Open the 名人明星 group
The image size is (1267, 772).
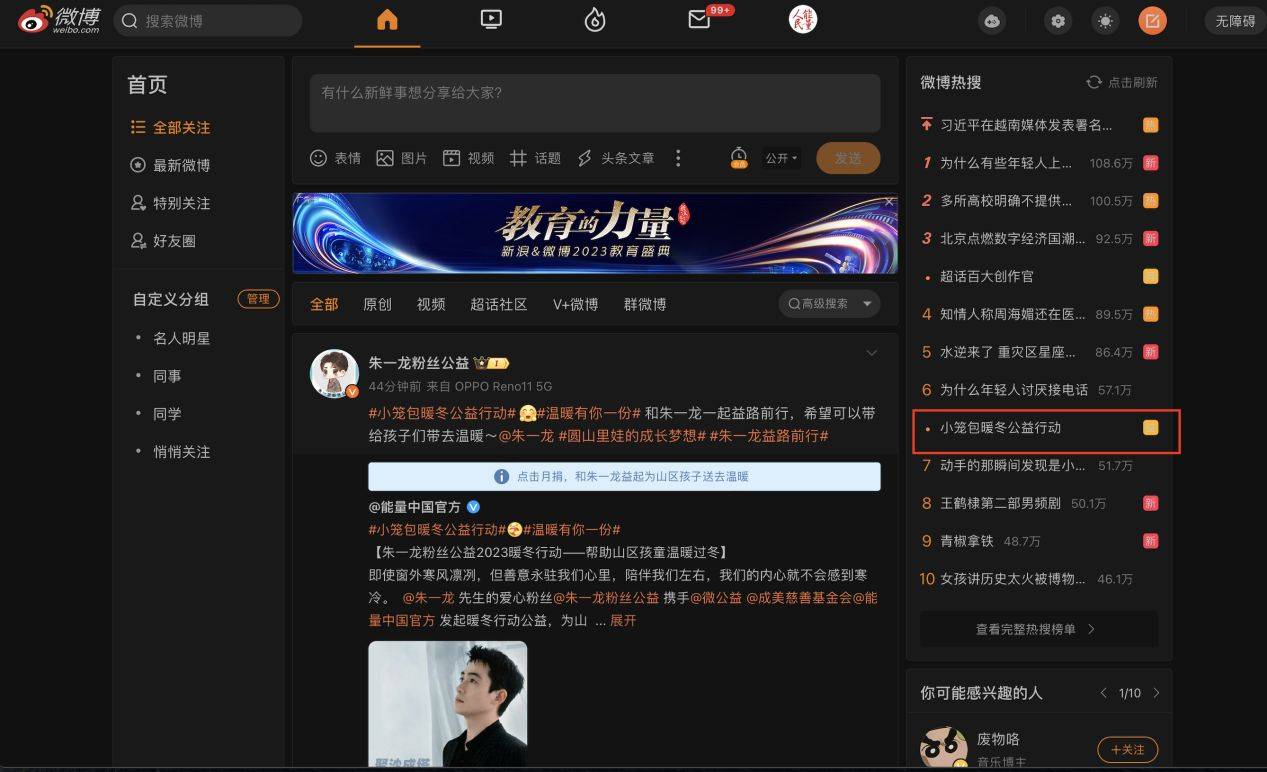coord(181,338)
